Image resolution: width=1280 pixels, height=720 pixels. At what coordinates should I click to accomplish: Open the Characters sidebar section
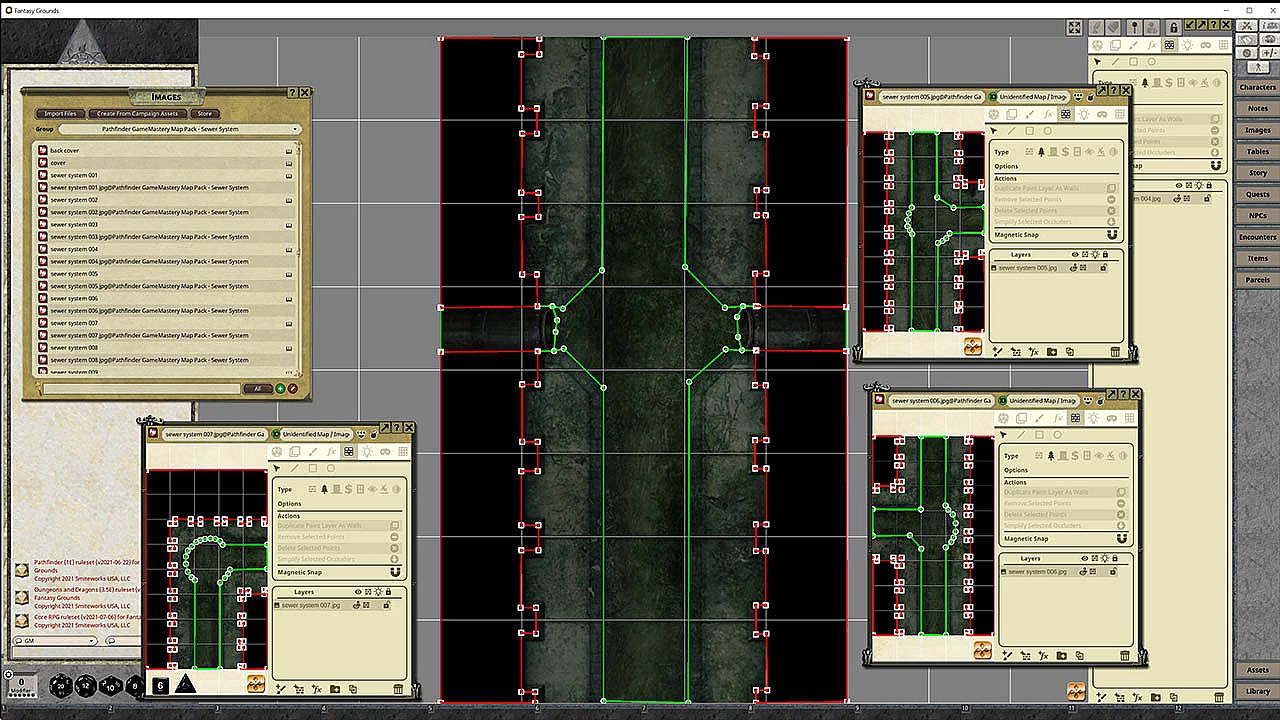[1257, 87]
